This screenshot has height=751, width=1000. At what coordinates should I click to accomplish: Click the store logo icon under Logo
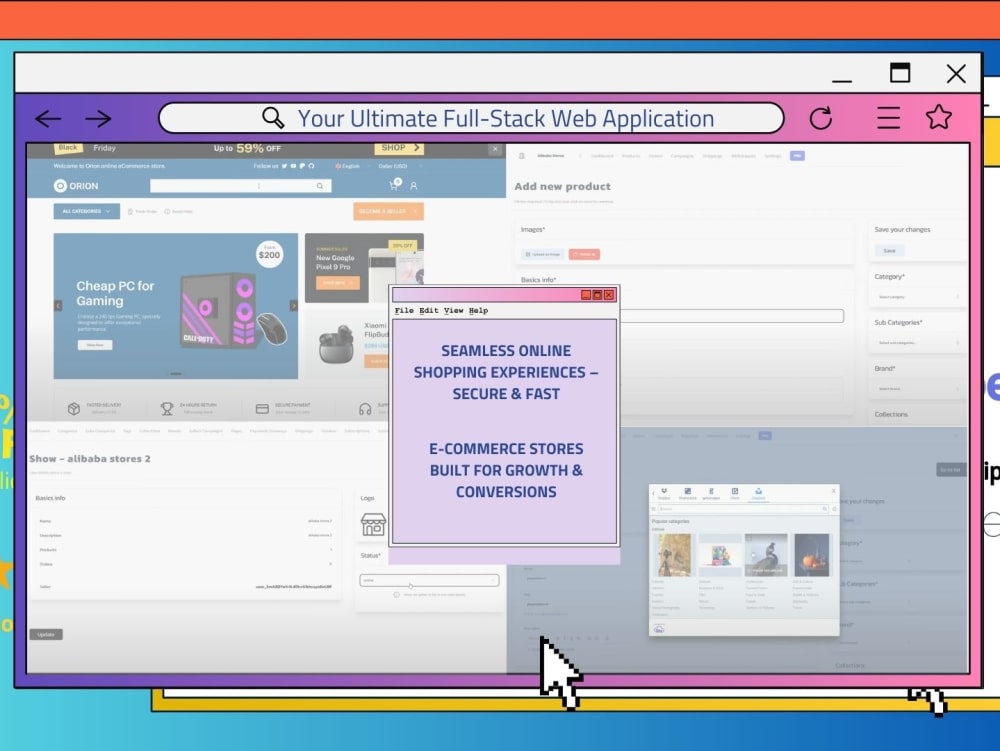(373, 525)
